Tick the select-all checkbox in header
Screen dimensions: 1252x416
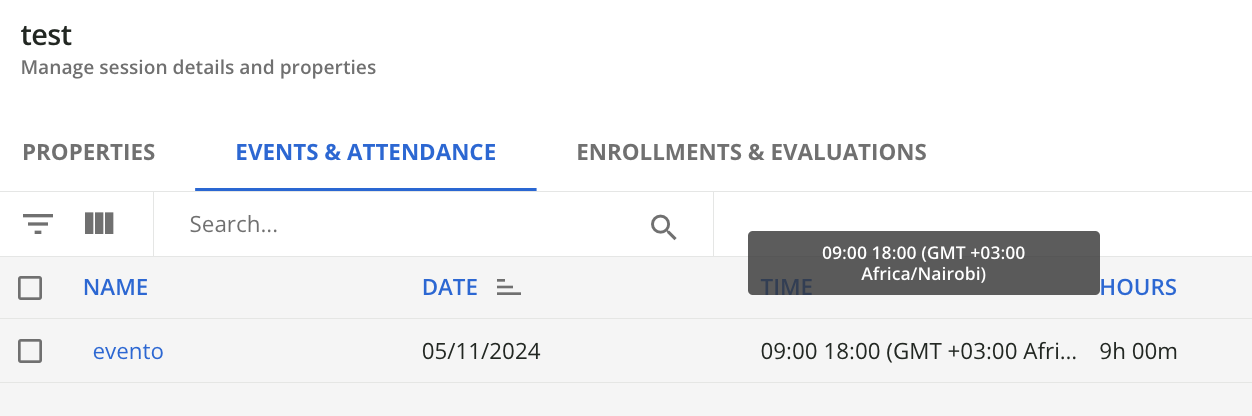pyautogui.click(x=30, y=288)
